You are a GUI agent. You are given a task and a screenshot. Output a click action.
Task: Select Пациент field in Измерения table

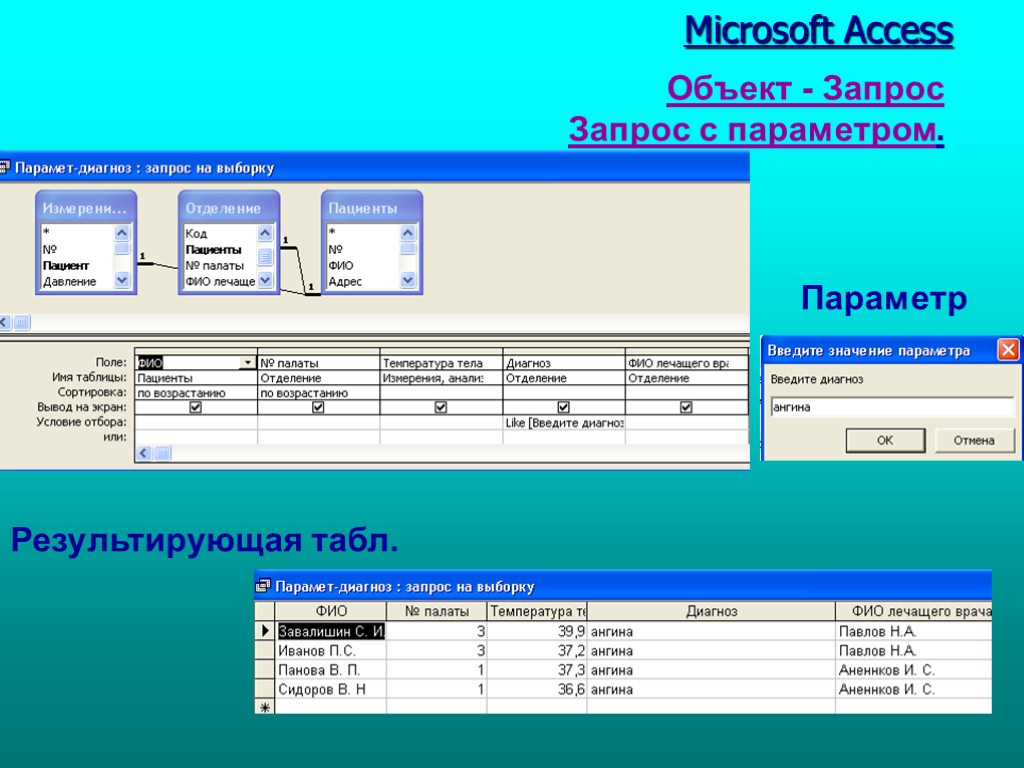[66, 265]
